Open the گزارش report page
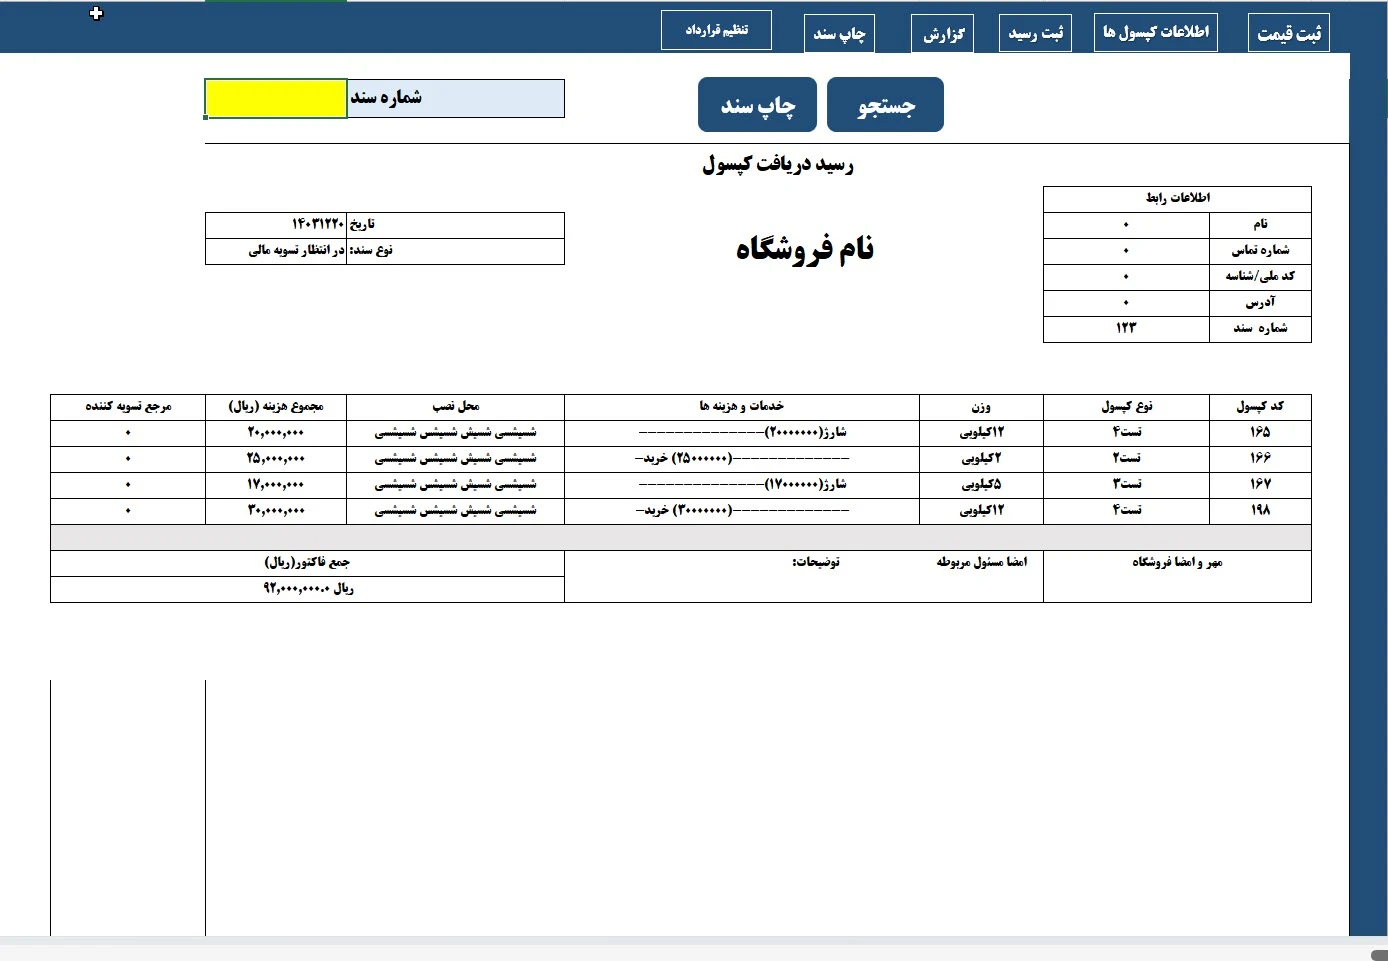1388x961 pixels. click(942, 35)
